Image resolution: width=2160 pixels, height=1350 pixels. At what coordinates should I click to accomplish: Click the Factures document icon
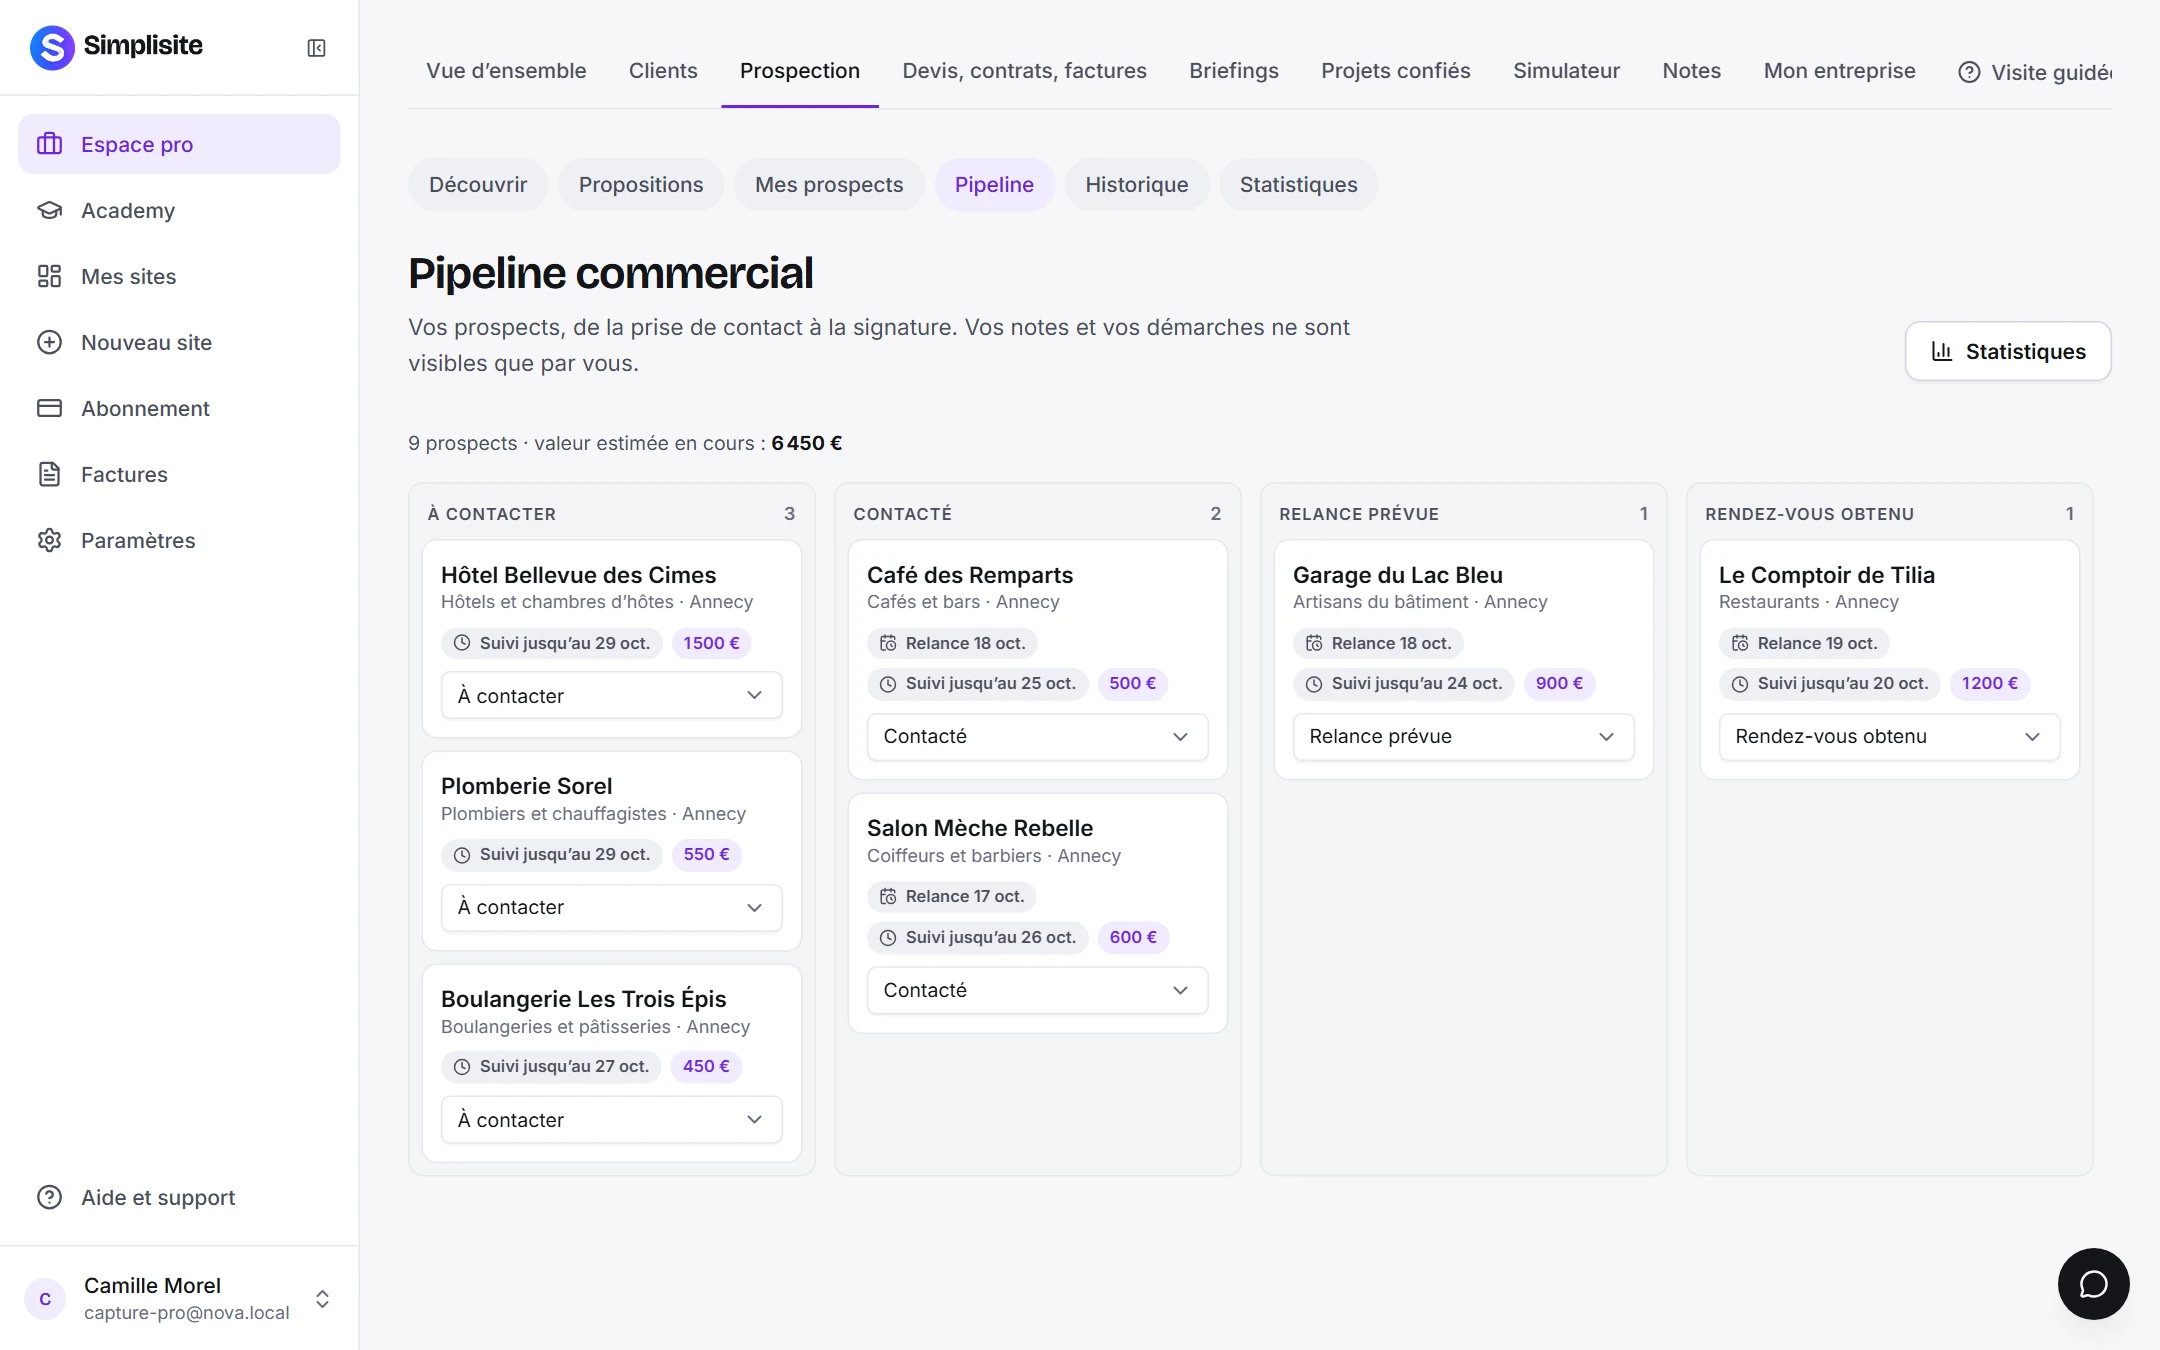[x=50, y=474]
